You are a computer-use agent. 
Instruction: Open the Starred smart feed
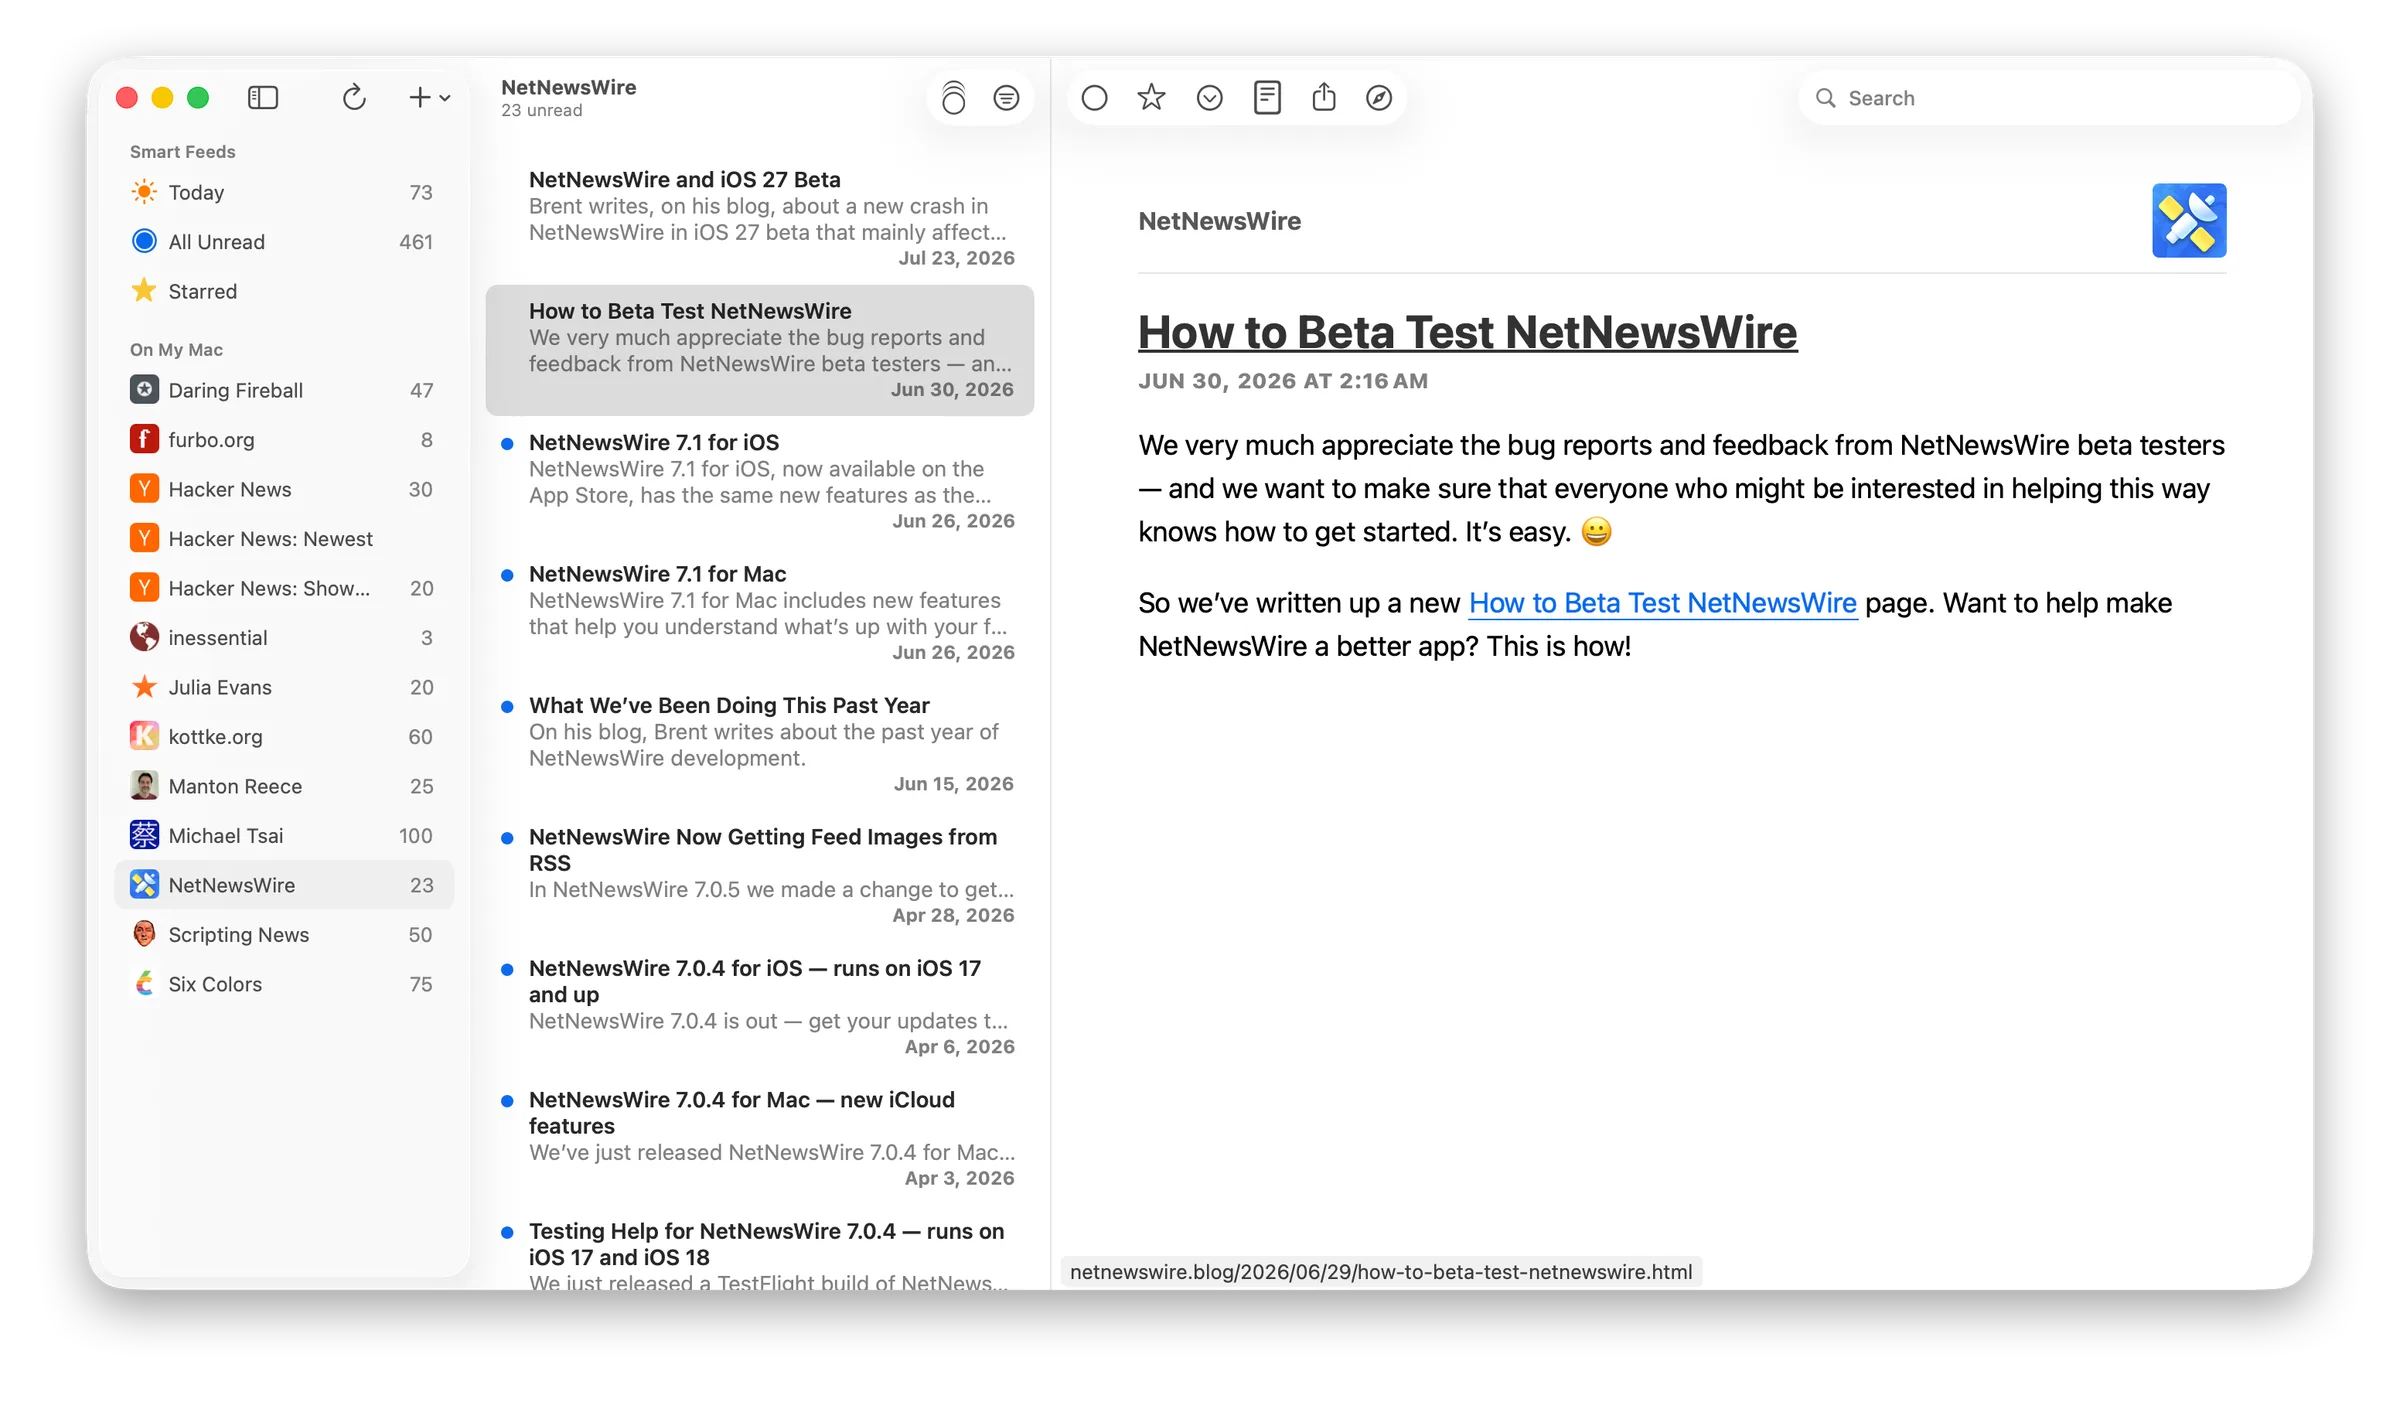click(284, 291)
